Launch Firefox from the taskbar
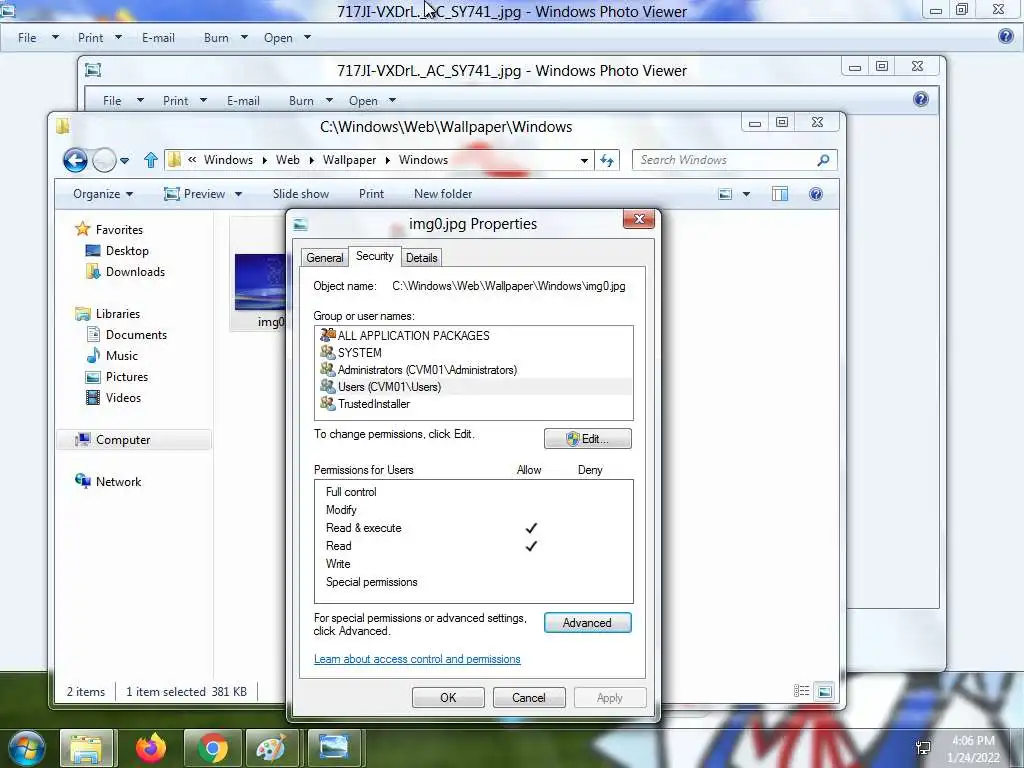Viewport: 1024px width, 768px height. (x=151, y=748)
